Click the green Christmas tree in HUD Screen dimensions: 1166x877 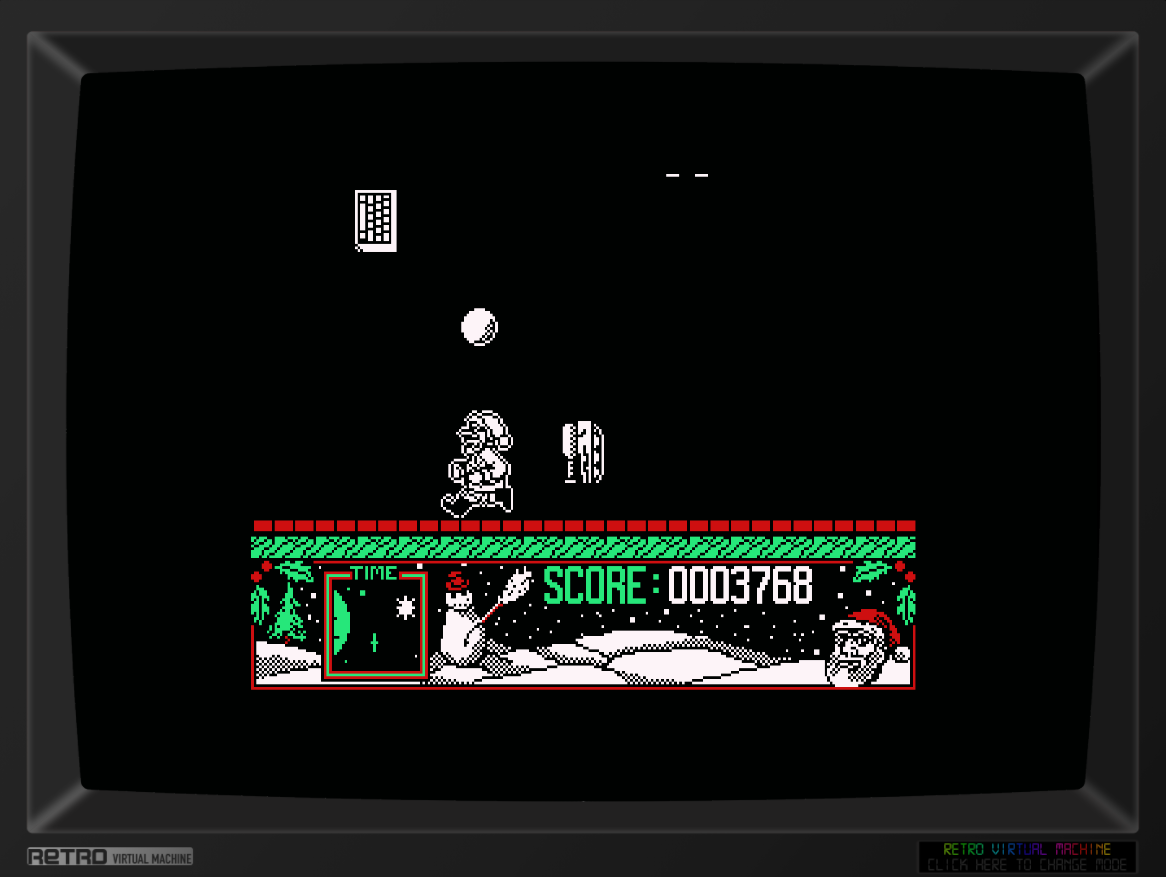tap(287, 612)
